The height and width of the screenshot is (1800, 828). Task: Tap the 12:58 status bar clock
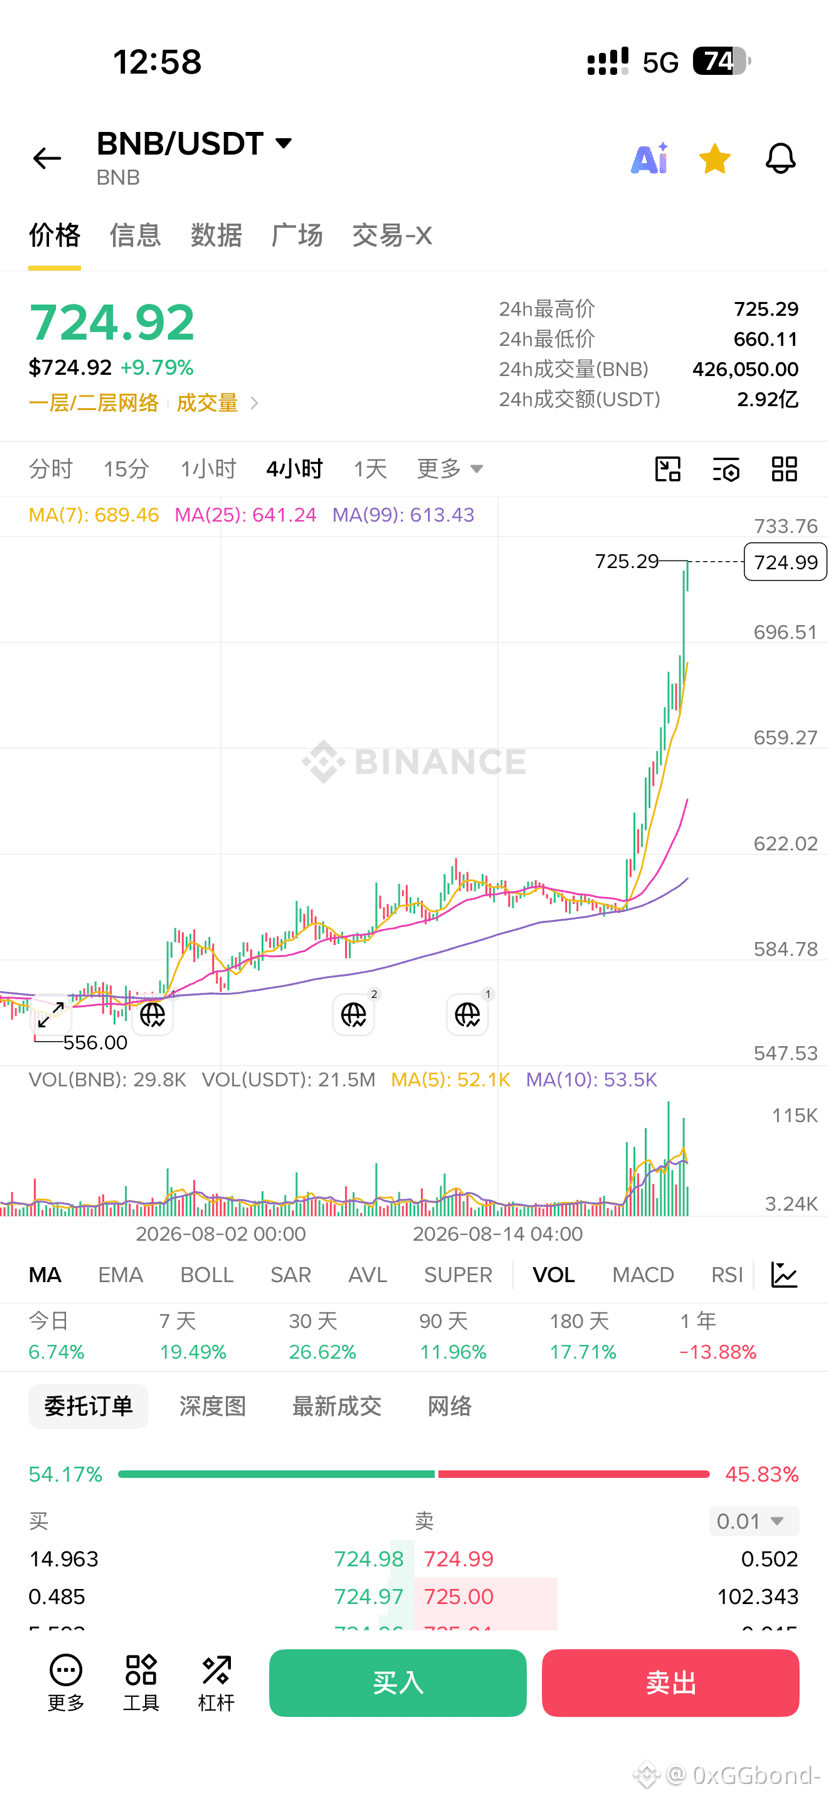click(157, 62)
